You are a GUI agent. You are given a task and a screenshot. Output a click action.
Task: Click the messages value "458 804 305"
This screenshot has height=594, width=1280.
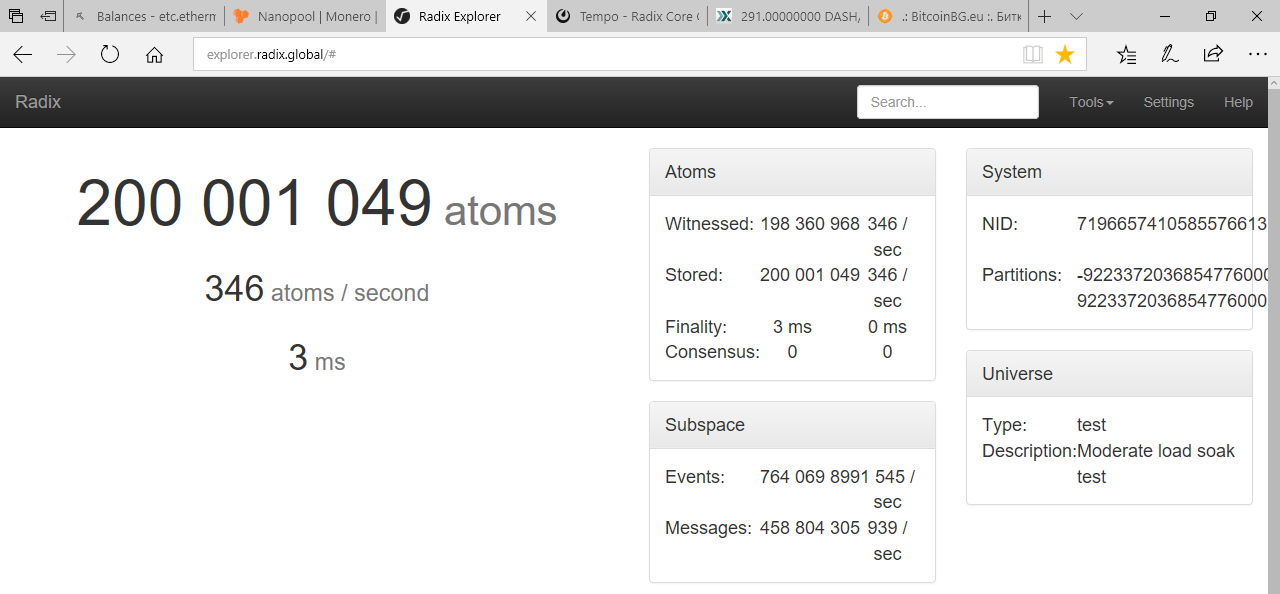point(810,528)
